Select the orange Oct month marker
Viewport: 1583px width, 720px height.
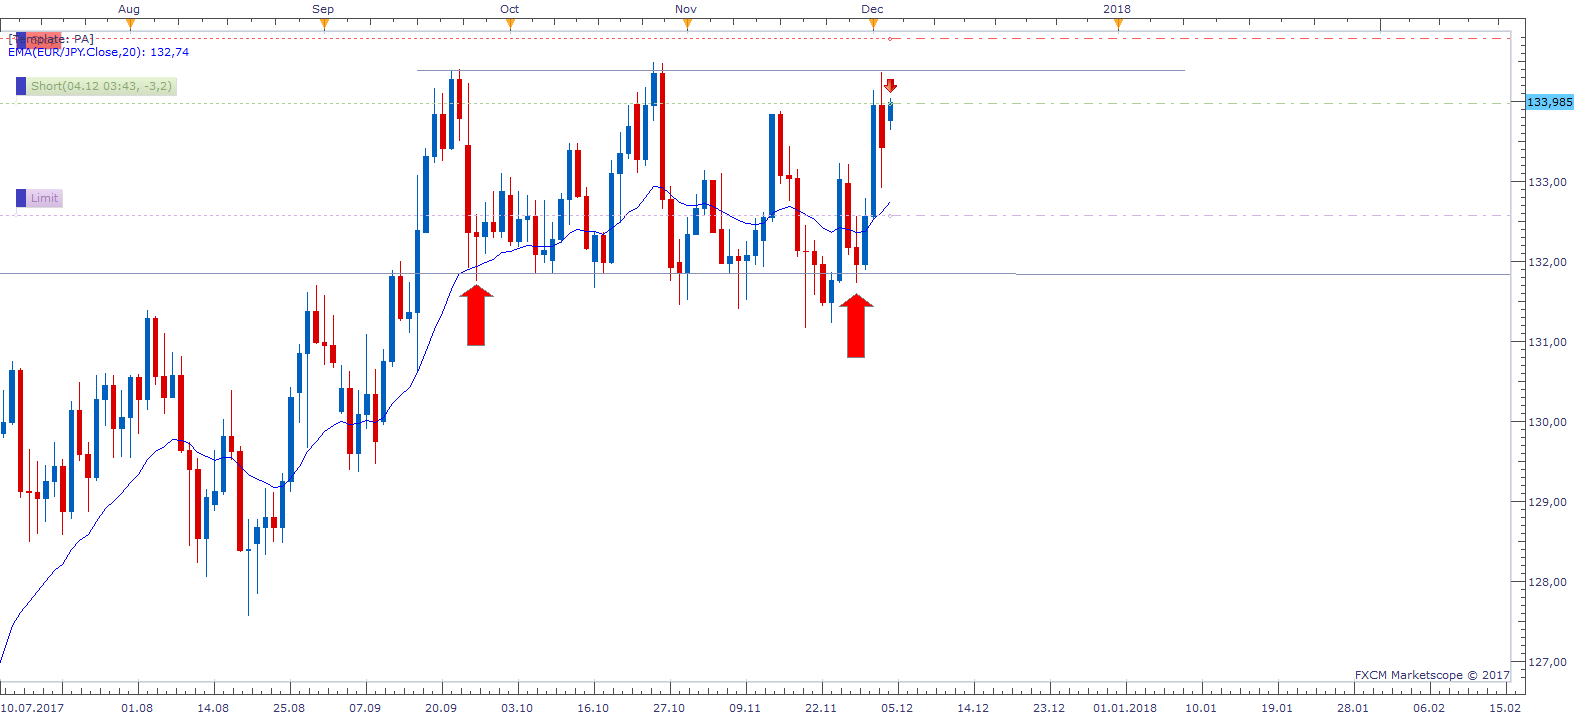(510, 25)
